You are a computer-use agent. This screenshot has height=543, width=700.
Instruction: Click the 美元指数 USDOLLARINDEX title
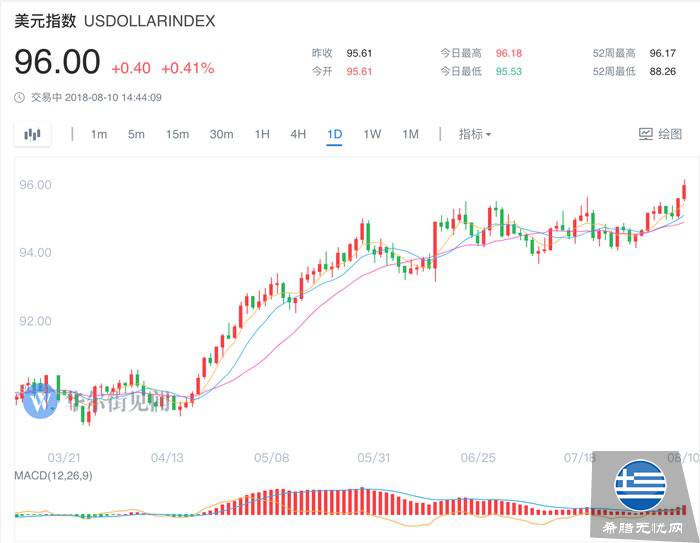(x=114, y=21)
